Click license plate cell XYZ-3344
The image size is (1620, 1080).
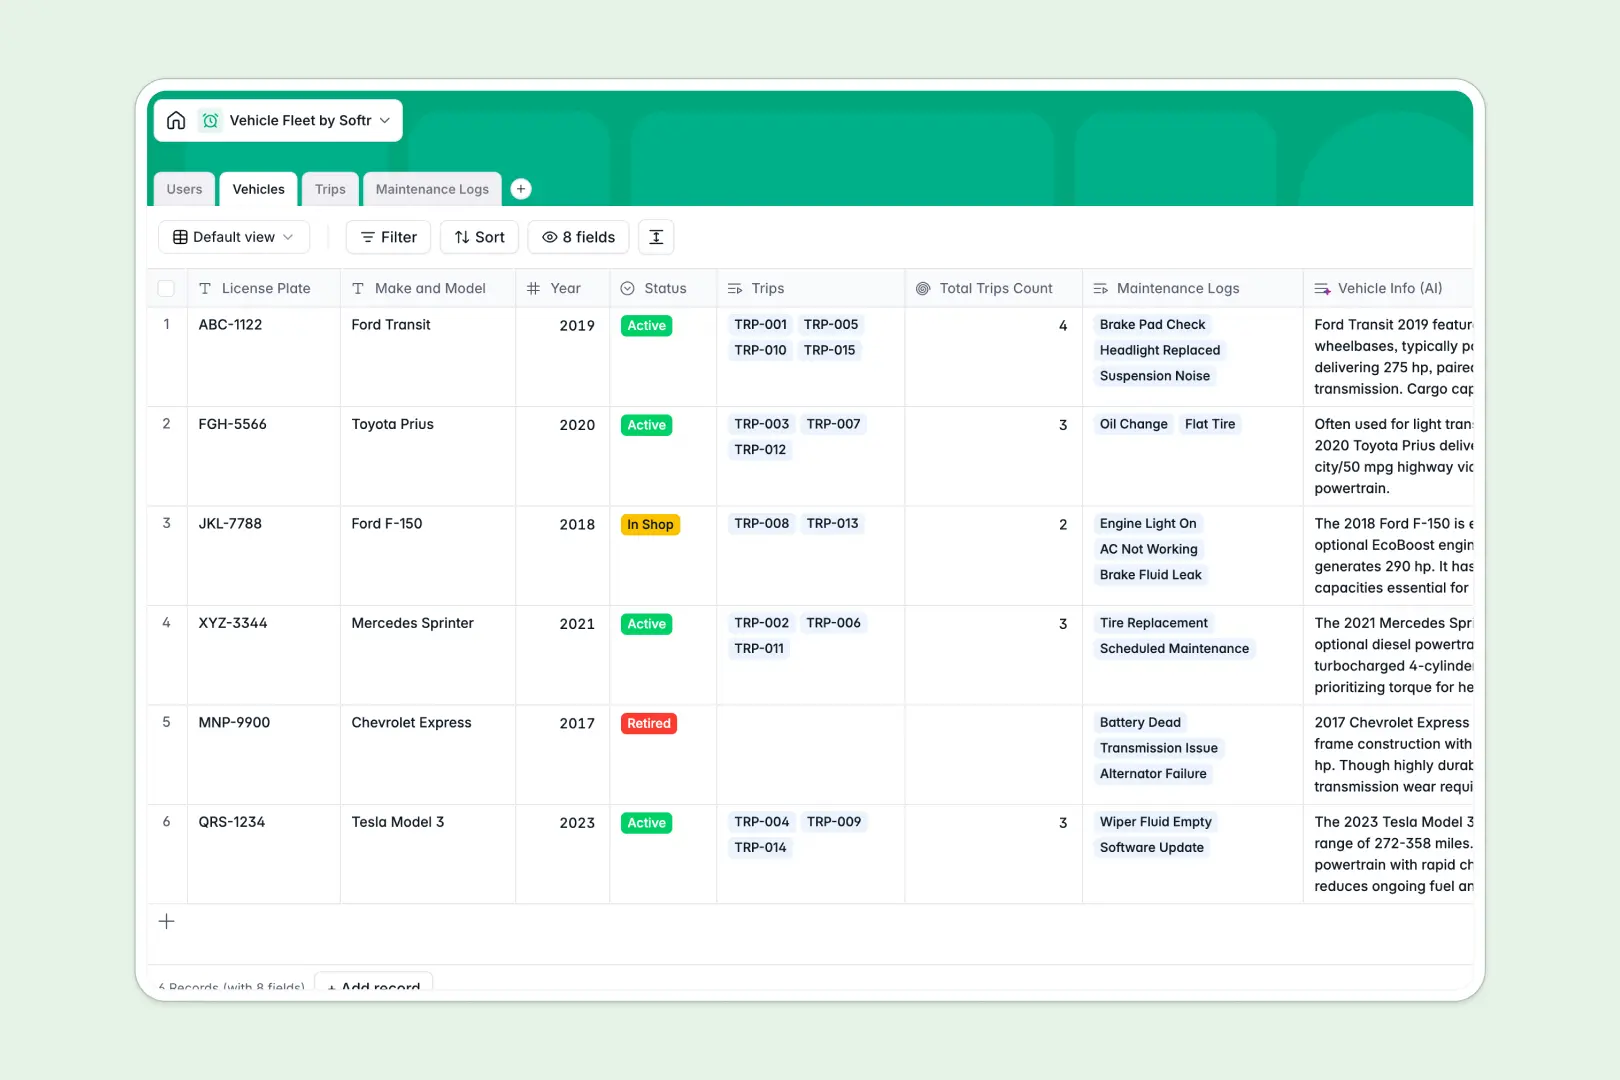pyautogui.click(x=264, y=655)
